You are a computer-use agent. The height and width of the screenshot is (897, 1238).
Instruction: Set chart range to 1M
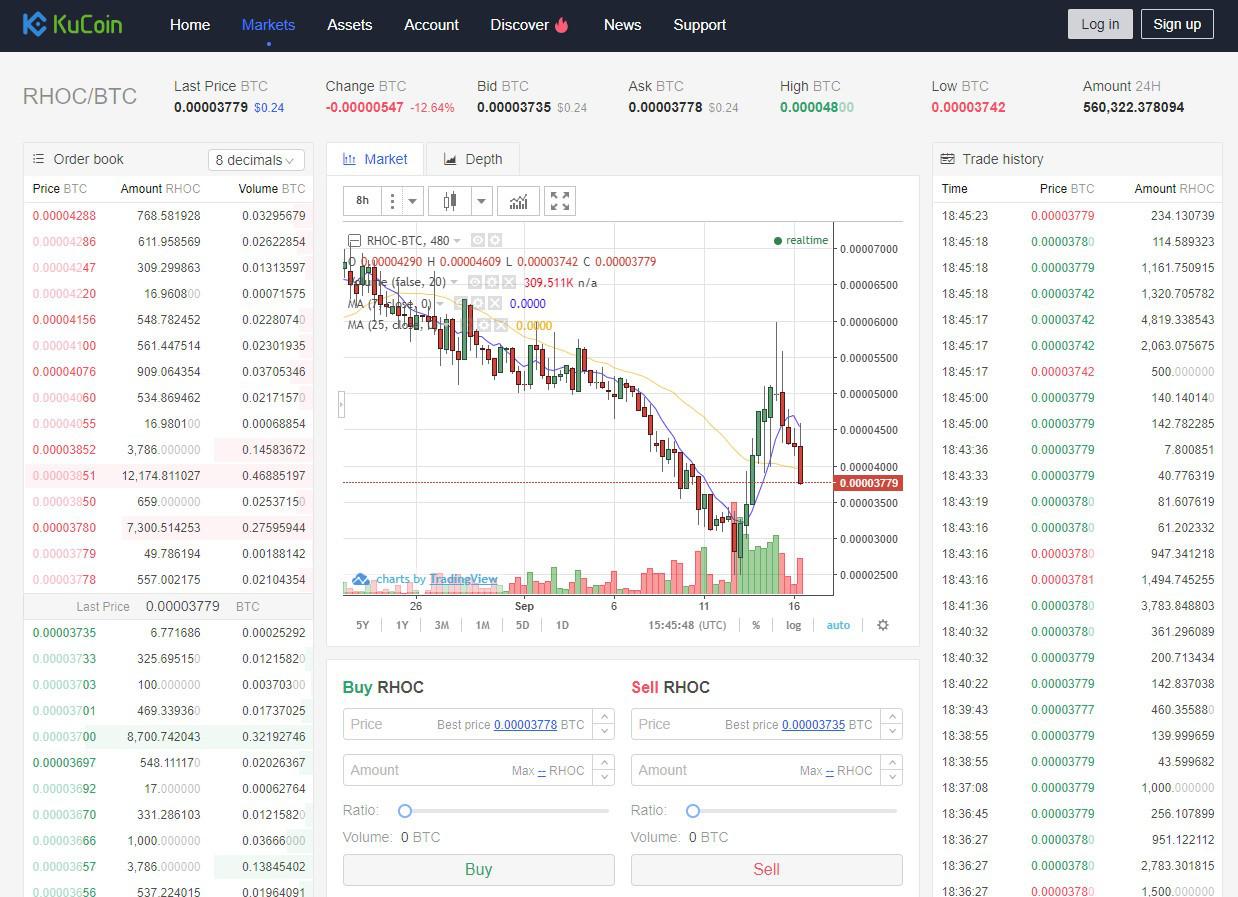(482, 625)
